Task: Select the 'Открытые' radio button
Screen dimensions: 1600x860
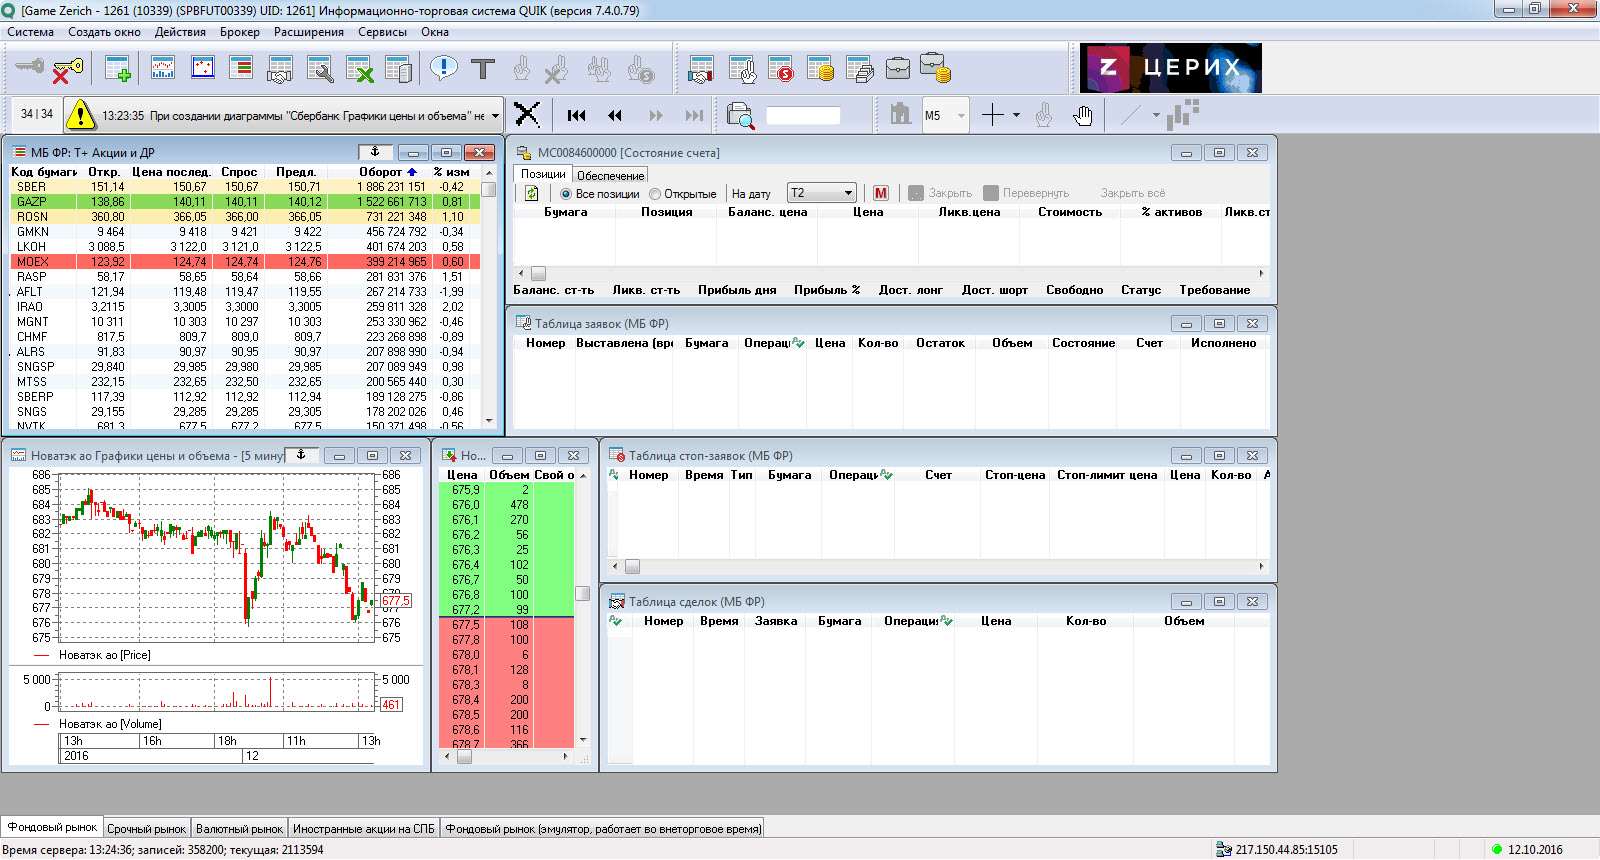Action: pyautogui.click(x=655, y=194)
